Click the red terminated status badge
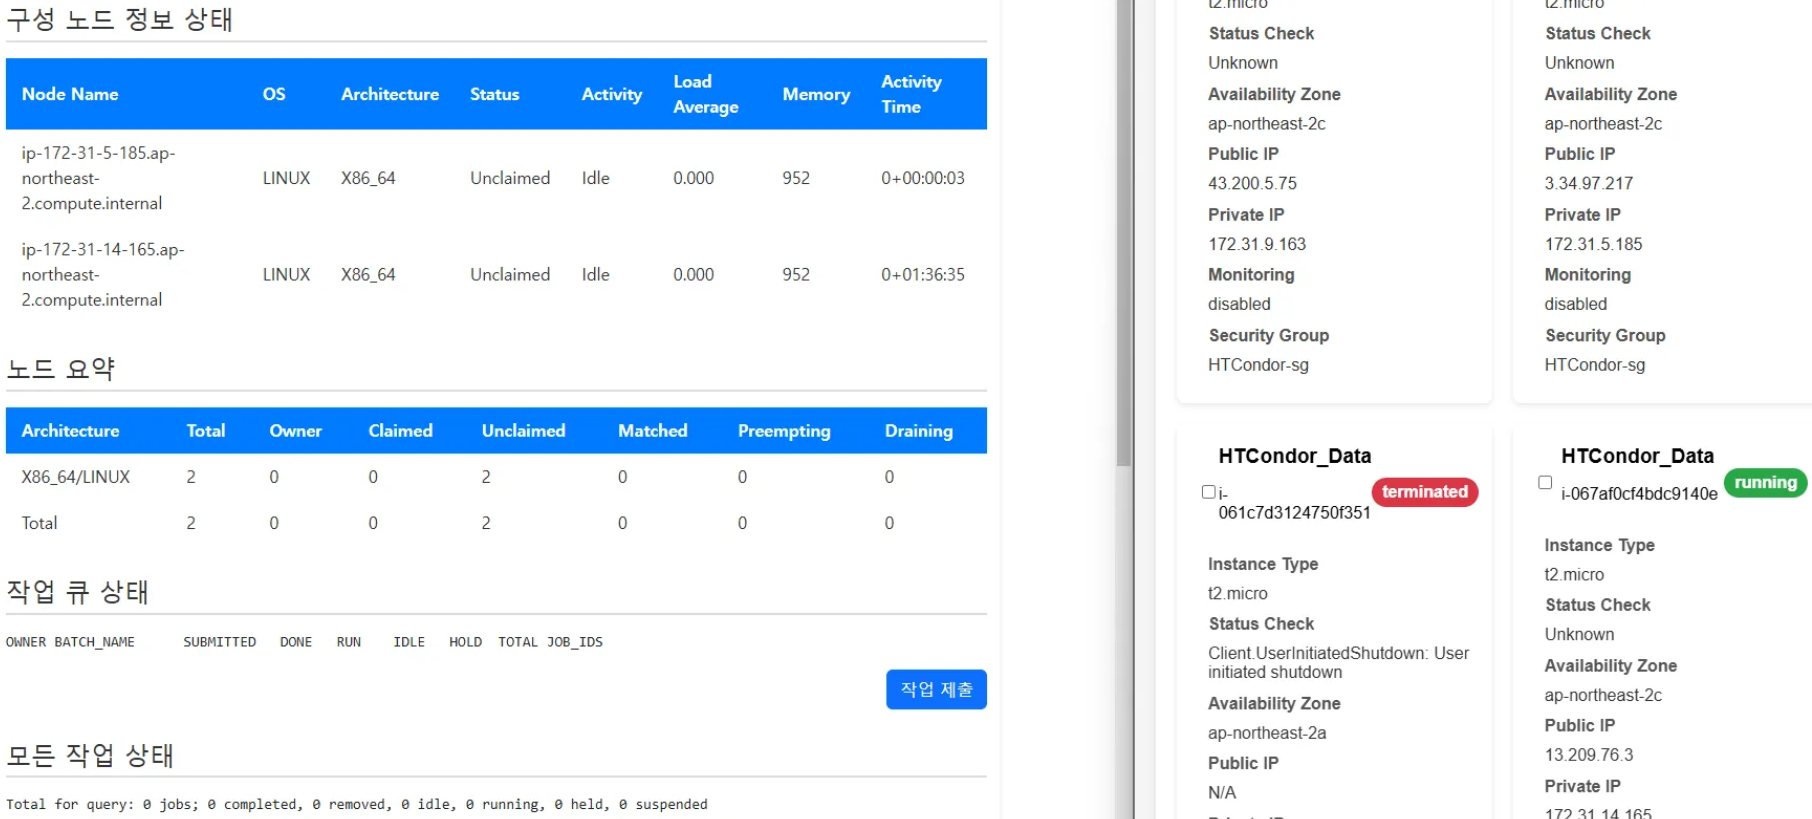Screen dimensions: 1812x819 1424,492
